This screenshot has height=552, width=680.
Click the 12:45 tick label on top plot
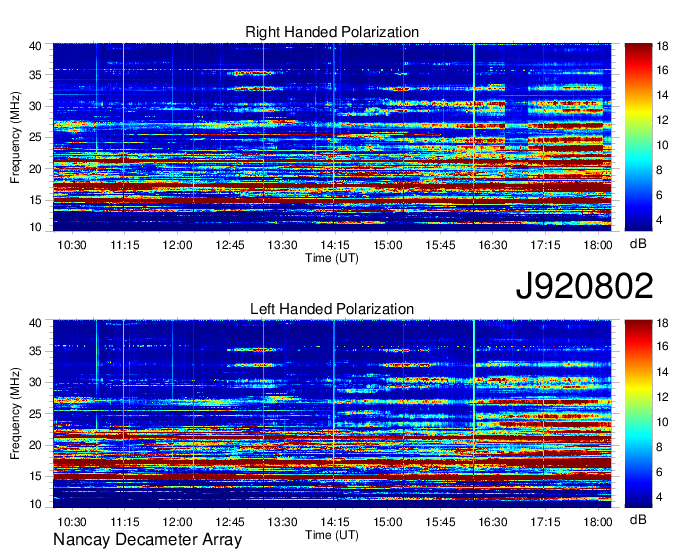[230, 245]
